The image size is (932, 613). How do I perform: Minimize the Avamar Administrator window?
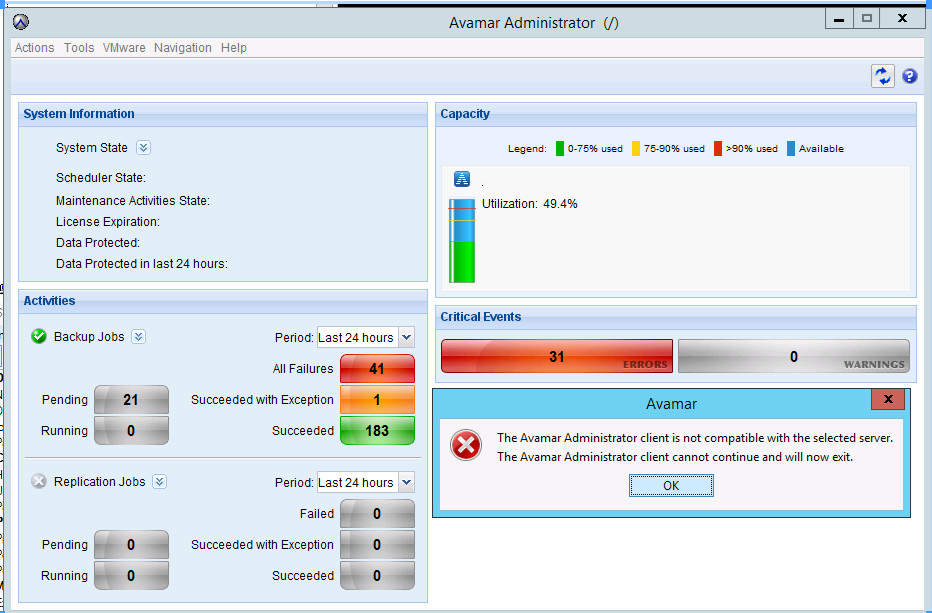839,19
